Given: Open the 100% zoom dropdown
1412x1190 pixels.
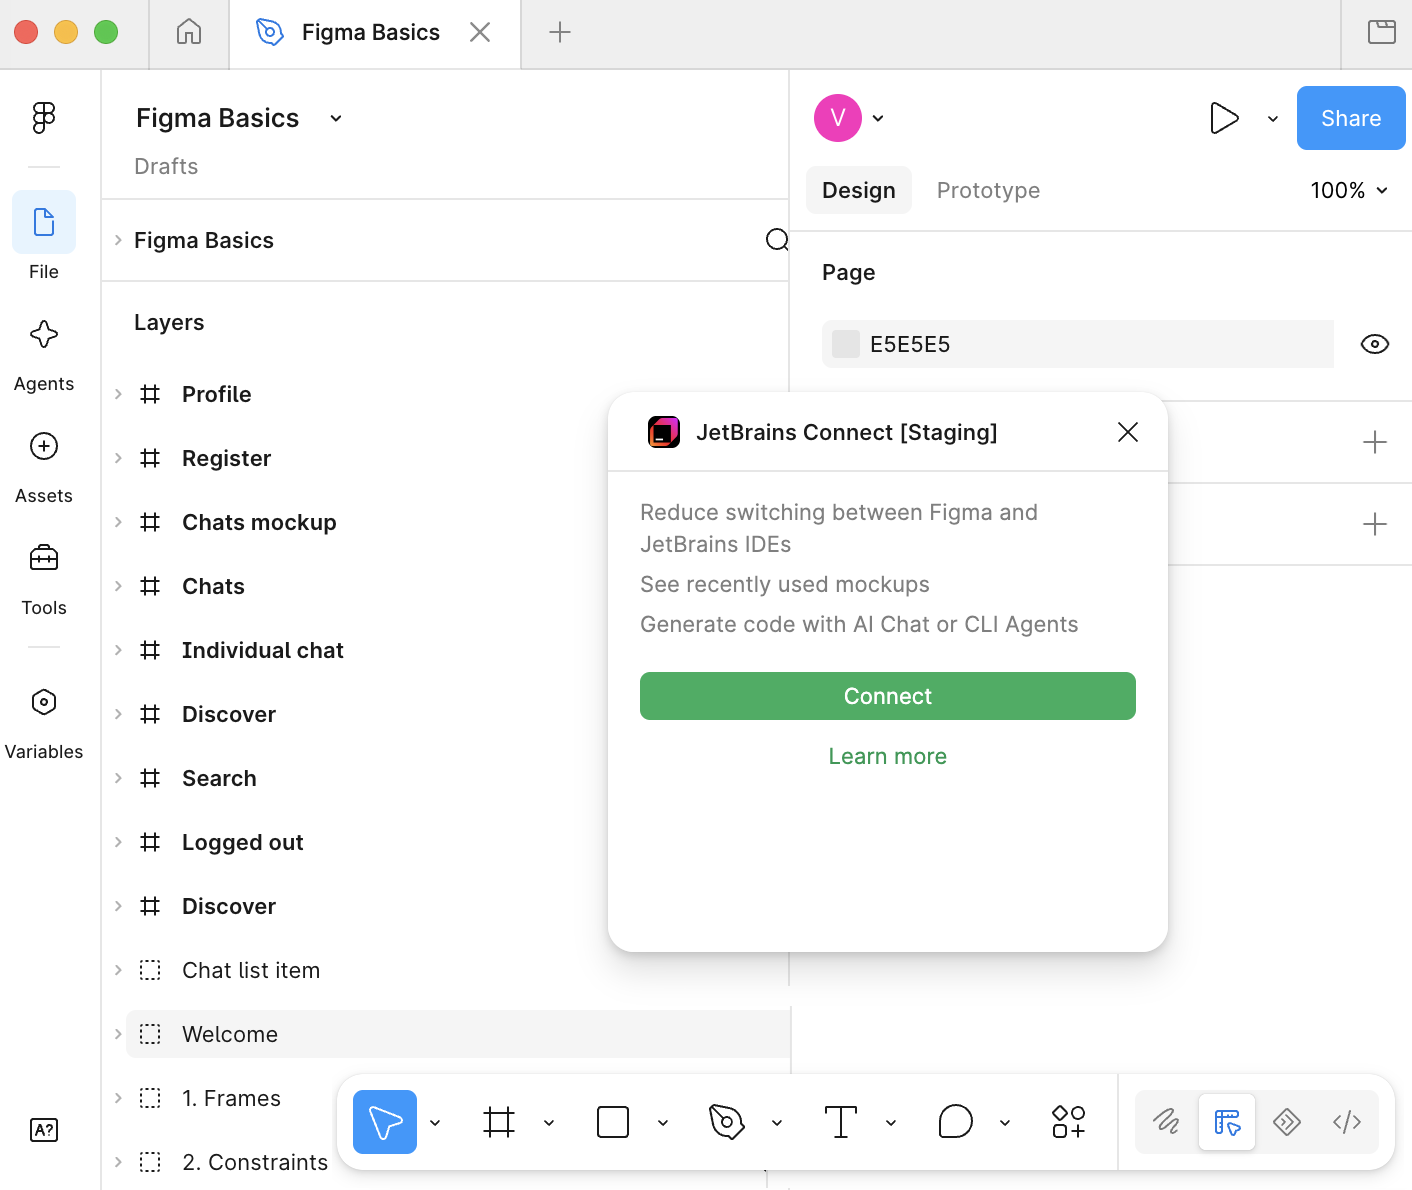Looking at the screenshot, I should pos(1349,190).
